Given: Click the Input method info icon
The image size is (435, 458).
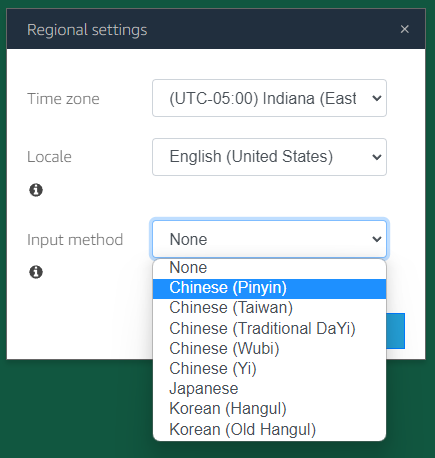Looking at the screenshot, I should pyautogui.click(x=36, y=272).
